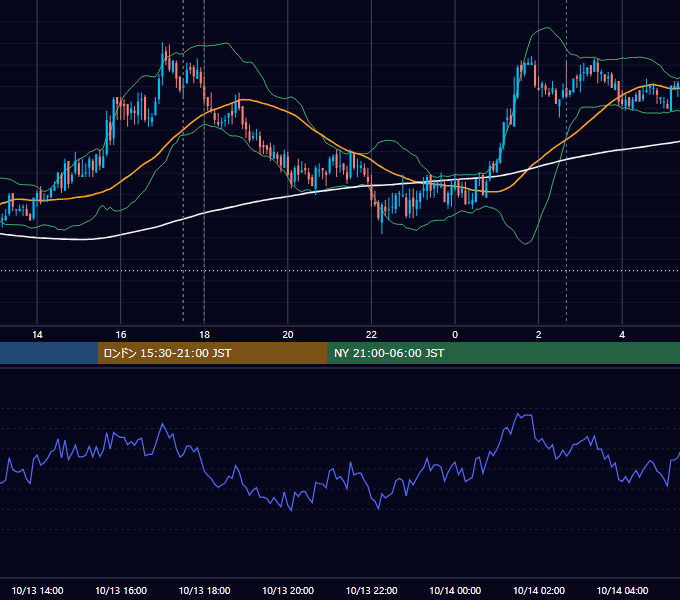Click the blue session bar before London
This screenshot has height=600, width=680.
(x=49, y=353)
